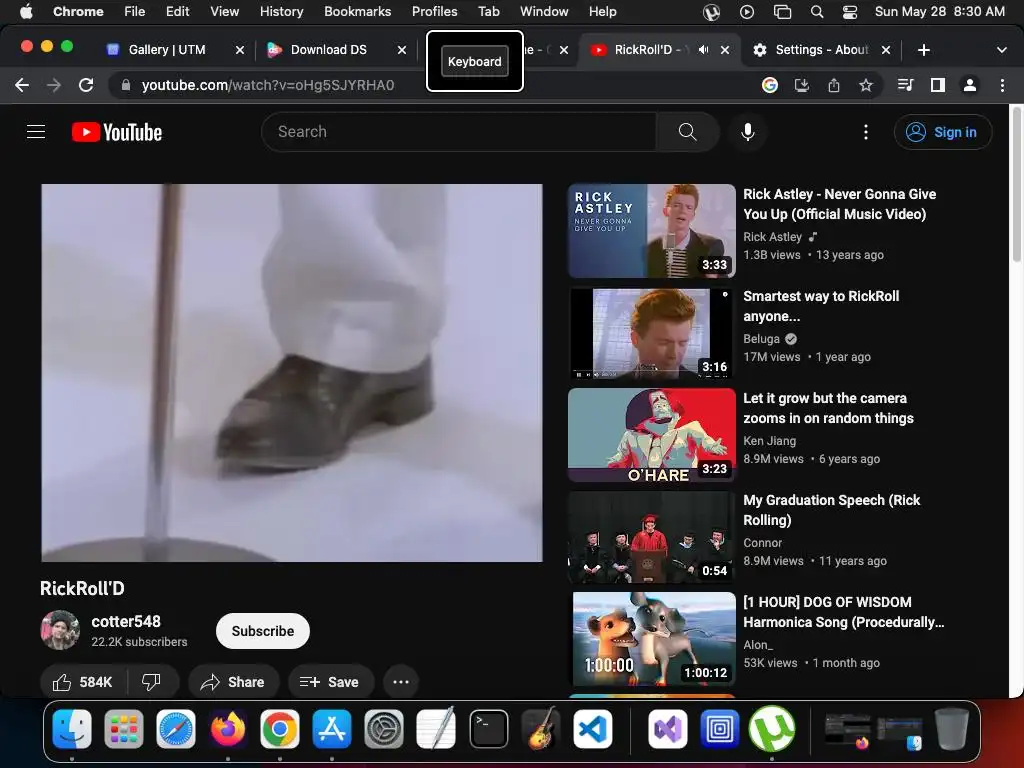Open 1 HOUR DOG OF WISDOM video title
The width and height of the screenshot is (1024, 768).
pyautogui.click(x=844, y=612)
